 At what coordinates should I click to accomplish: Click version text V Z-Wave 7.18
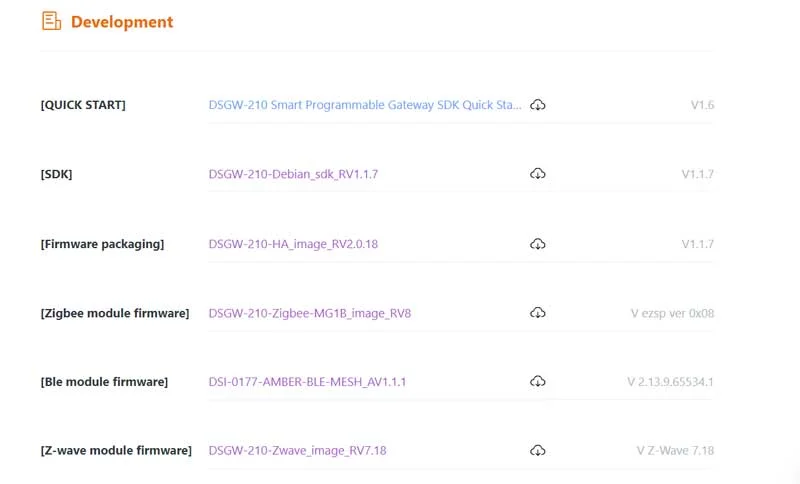(x=675, y=451)
